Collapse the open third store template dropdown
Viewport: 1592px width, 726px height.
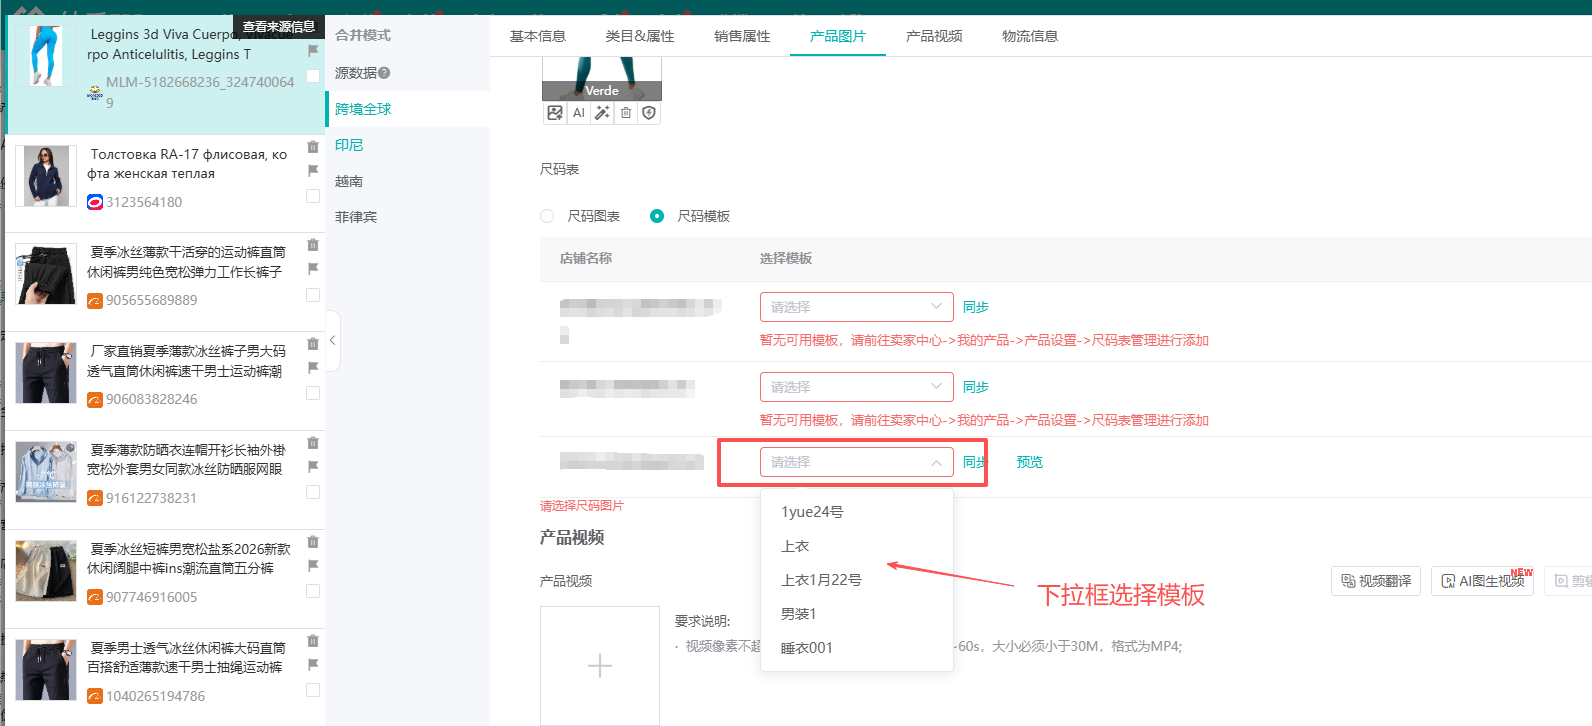point(856,462)
